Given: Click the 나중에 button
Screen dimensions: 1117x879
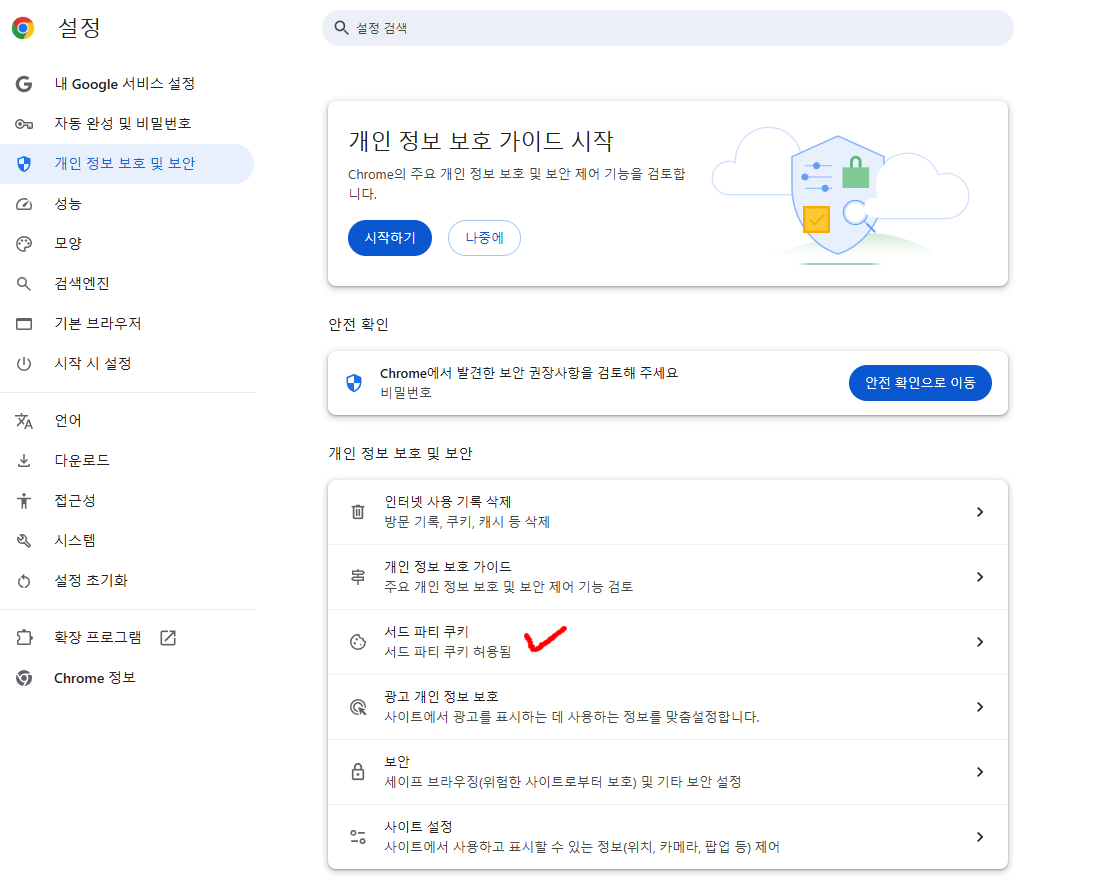Looking at the screenshot, I should pos(484,238).
